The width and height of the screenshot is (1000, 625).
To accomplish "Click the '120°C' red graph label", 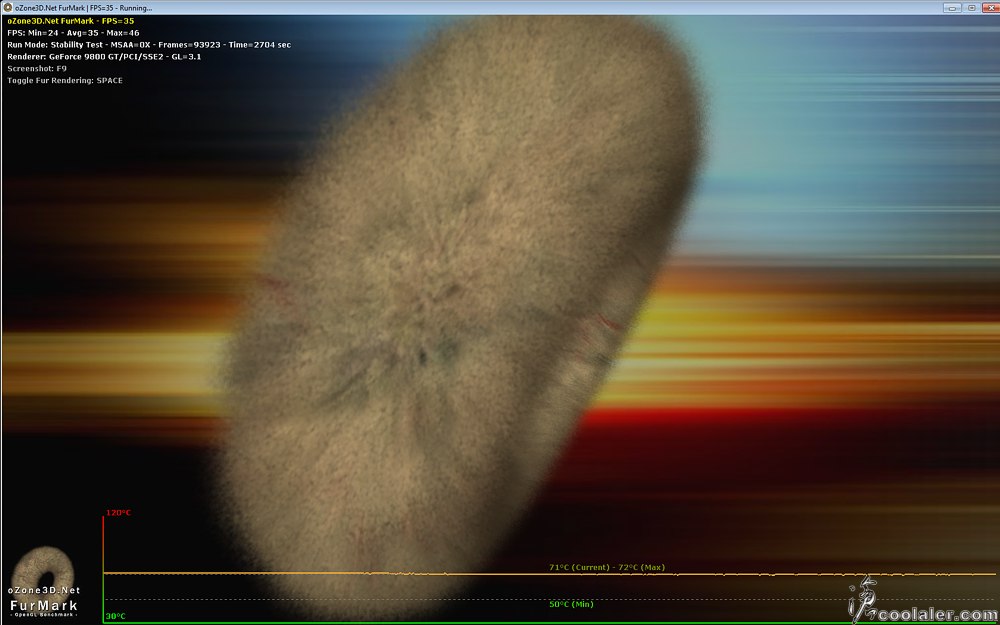I will point(119,513).
